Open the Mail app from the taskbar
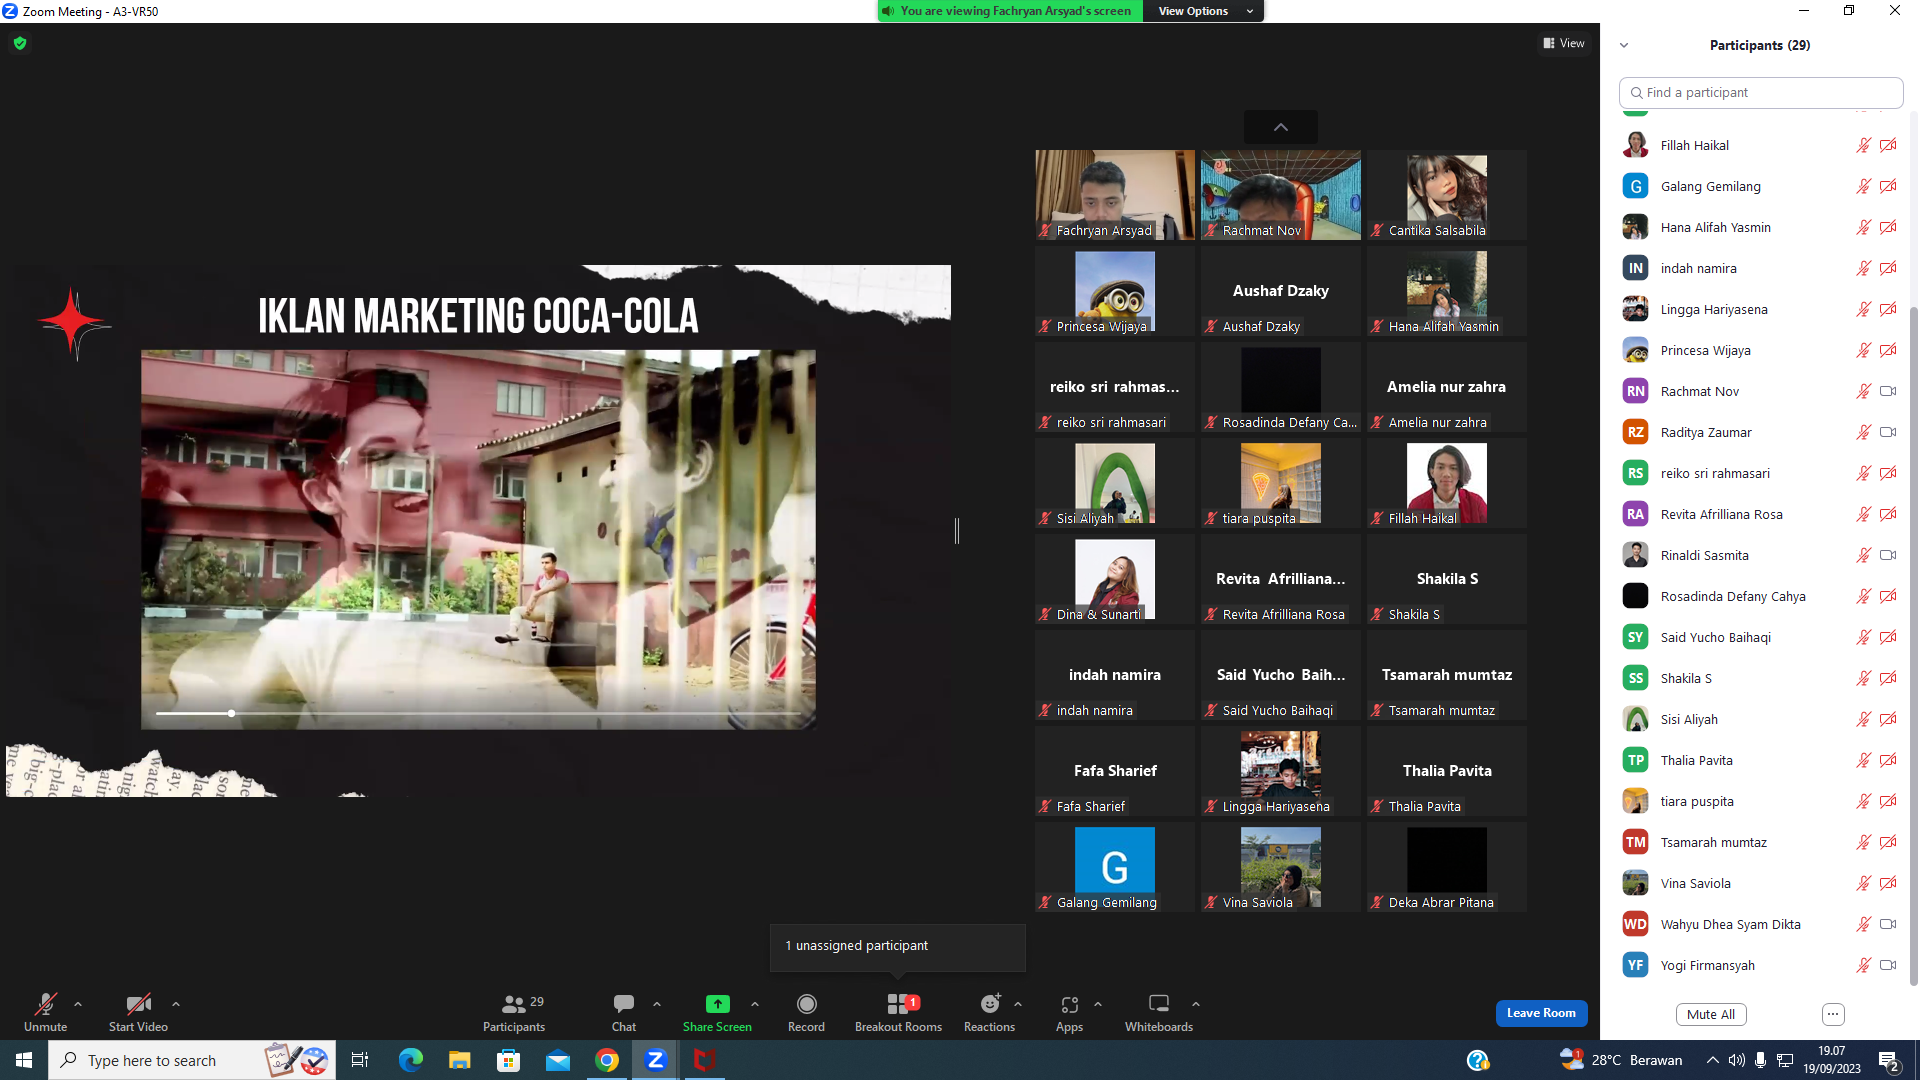1920x1080 pixels. click(558, 1060)
